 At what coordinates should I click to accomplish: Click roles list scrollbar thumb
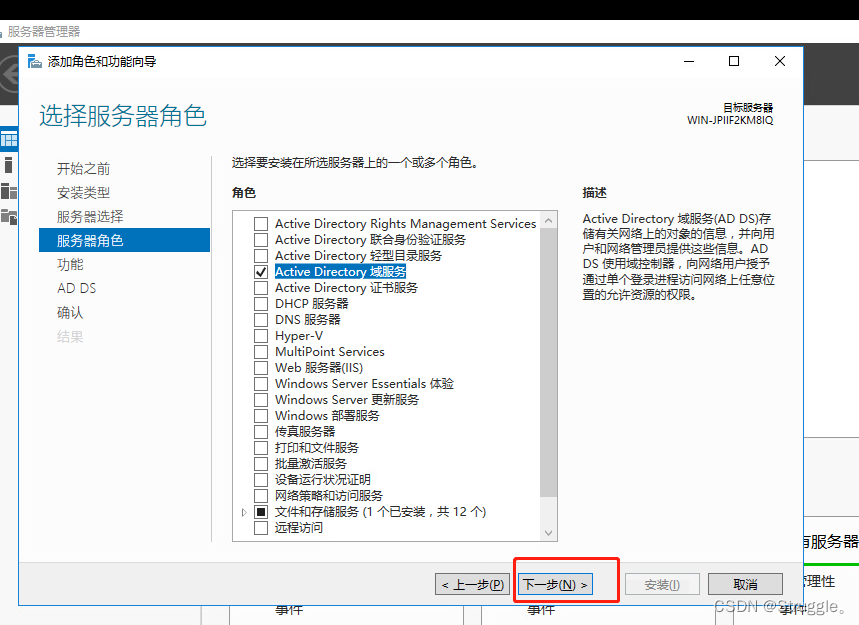tap(548, 363)
